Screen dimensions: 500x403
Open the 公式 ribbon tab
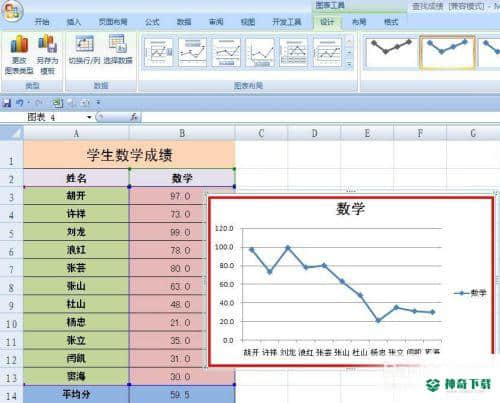coord(152,22)
